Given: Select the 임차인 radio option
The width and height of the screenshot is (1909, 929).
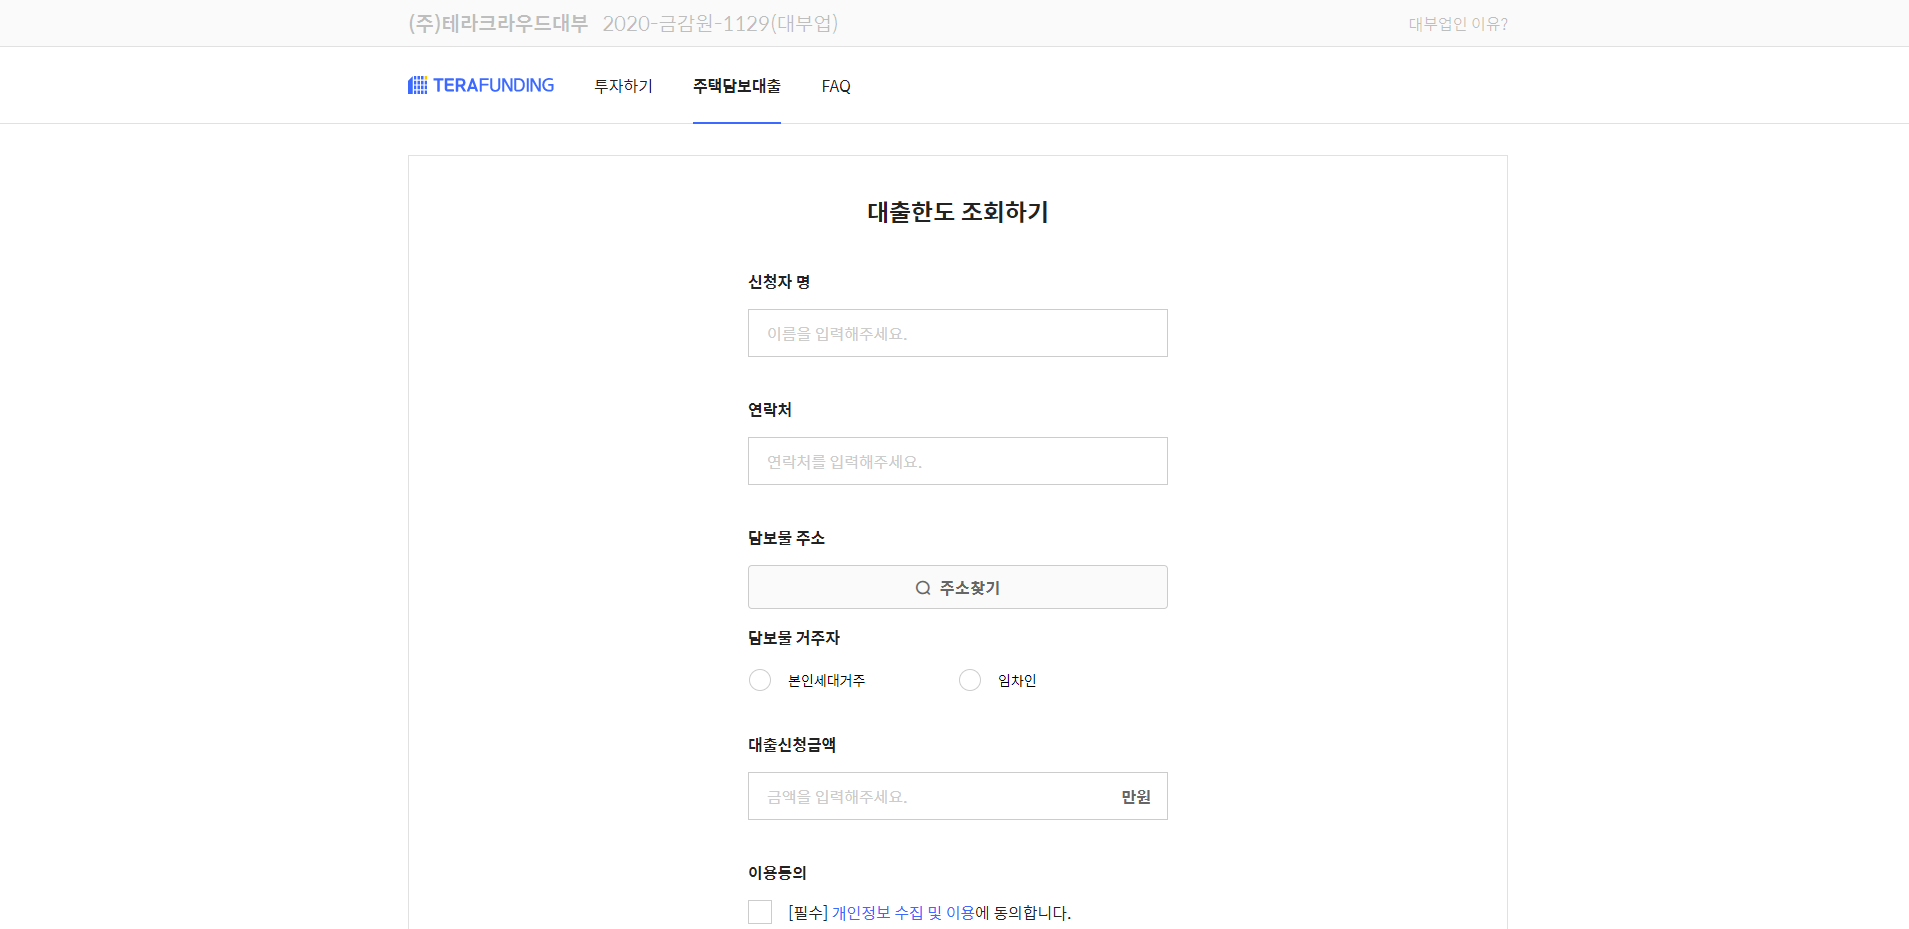Looking at the screenshot, I should coord(970,680).
